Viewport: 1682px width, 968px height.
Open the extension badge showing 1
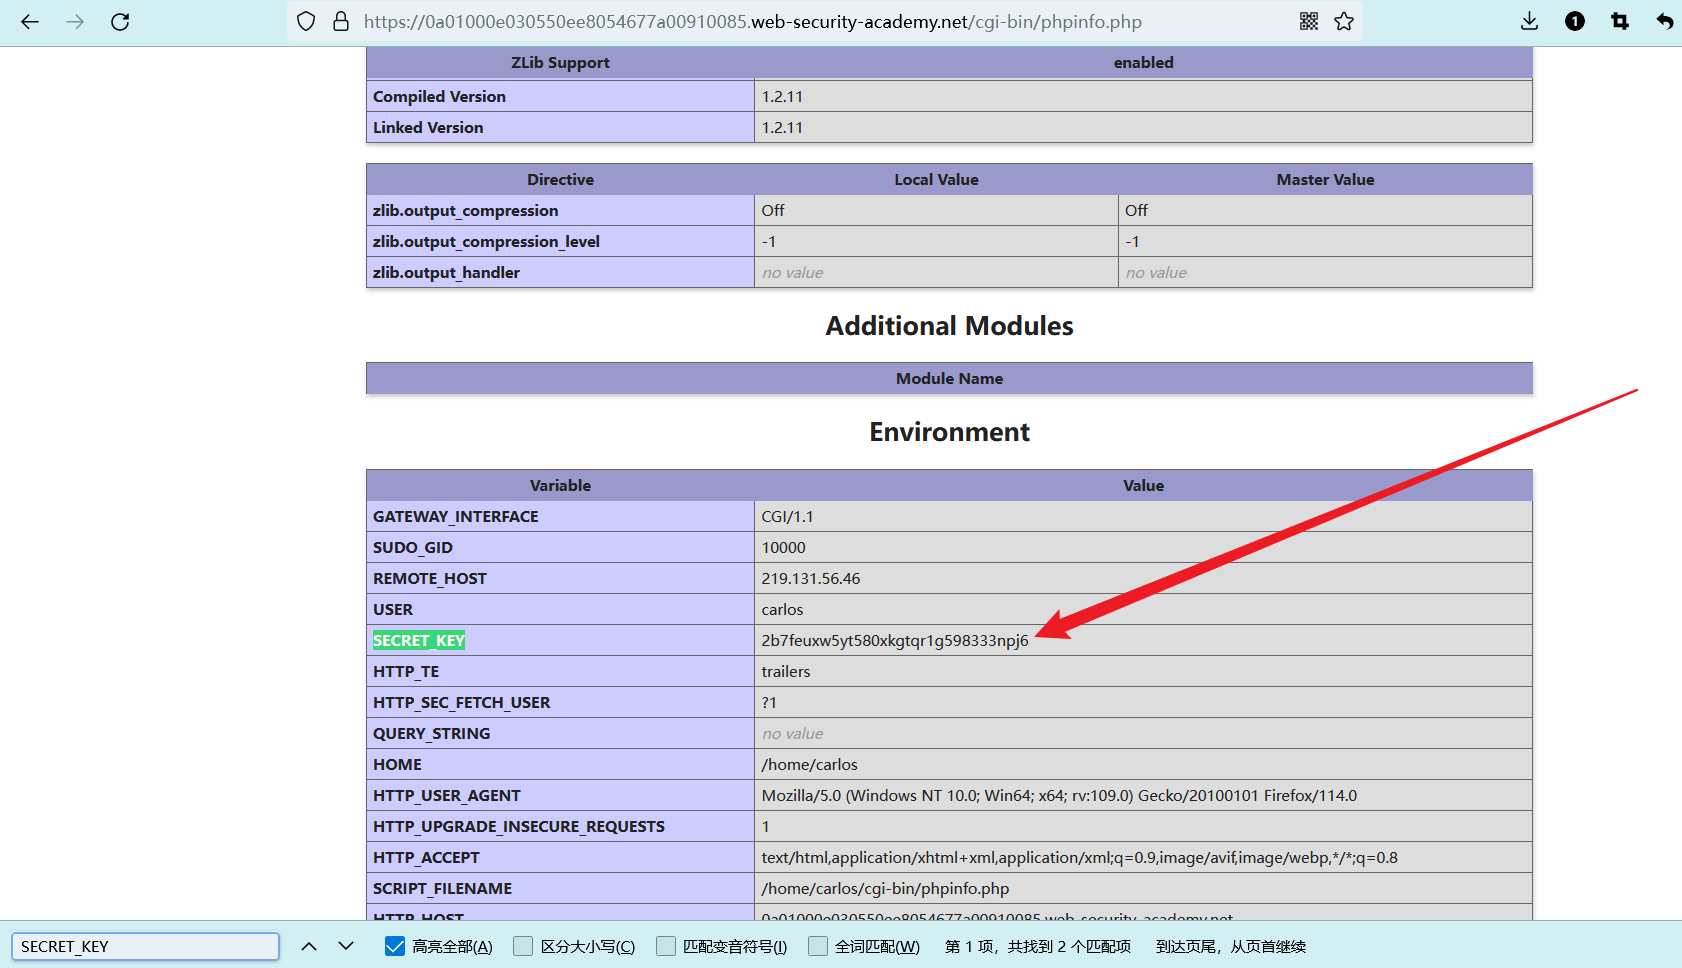point(1575,22)
